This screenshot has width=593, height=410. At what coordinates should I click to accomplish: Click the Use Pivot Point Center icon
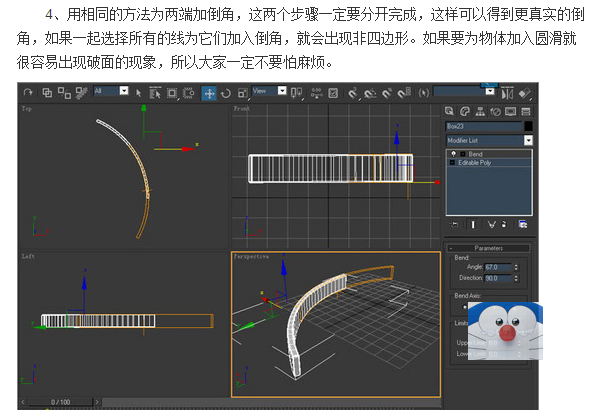click(x=297, y=93)
